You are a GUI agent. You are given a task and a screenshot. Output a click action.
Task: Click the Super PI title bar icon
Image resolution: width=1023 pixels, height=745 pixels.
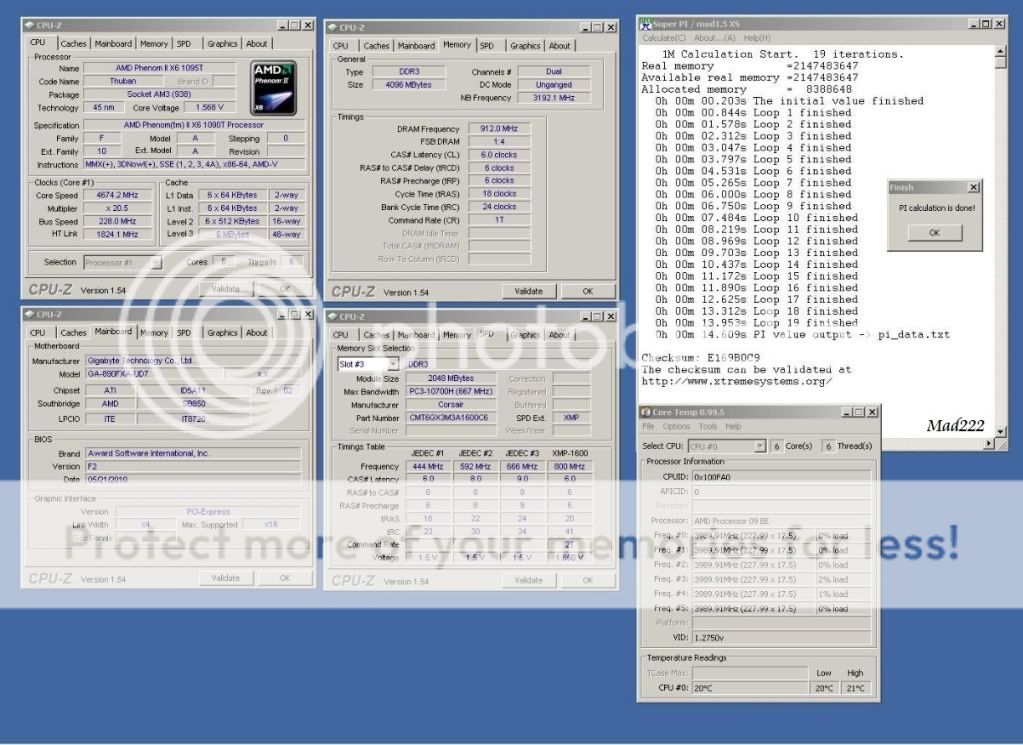pos(644,23)
